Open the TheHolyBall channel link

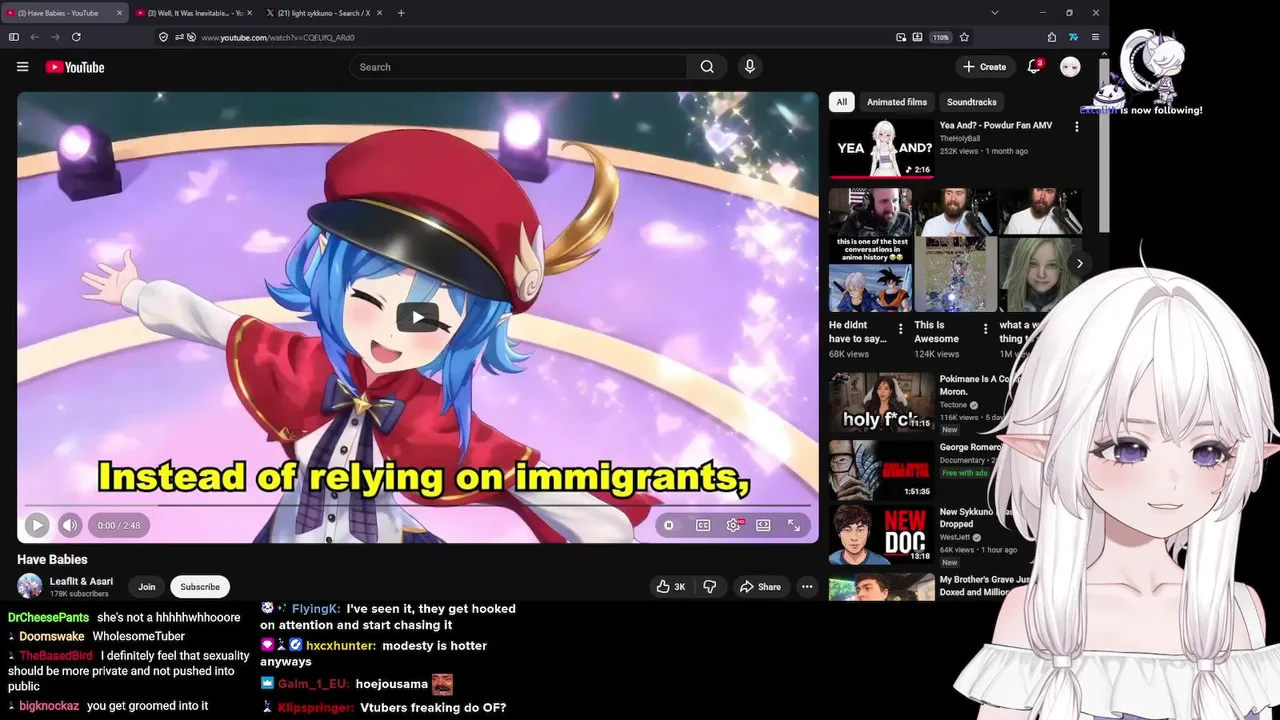click(x=961, y=139)
